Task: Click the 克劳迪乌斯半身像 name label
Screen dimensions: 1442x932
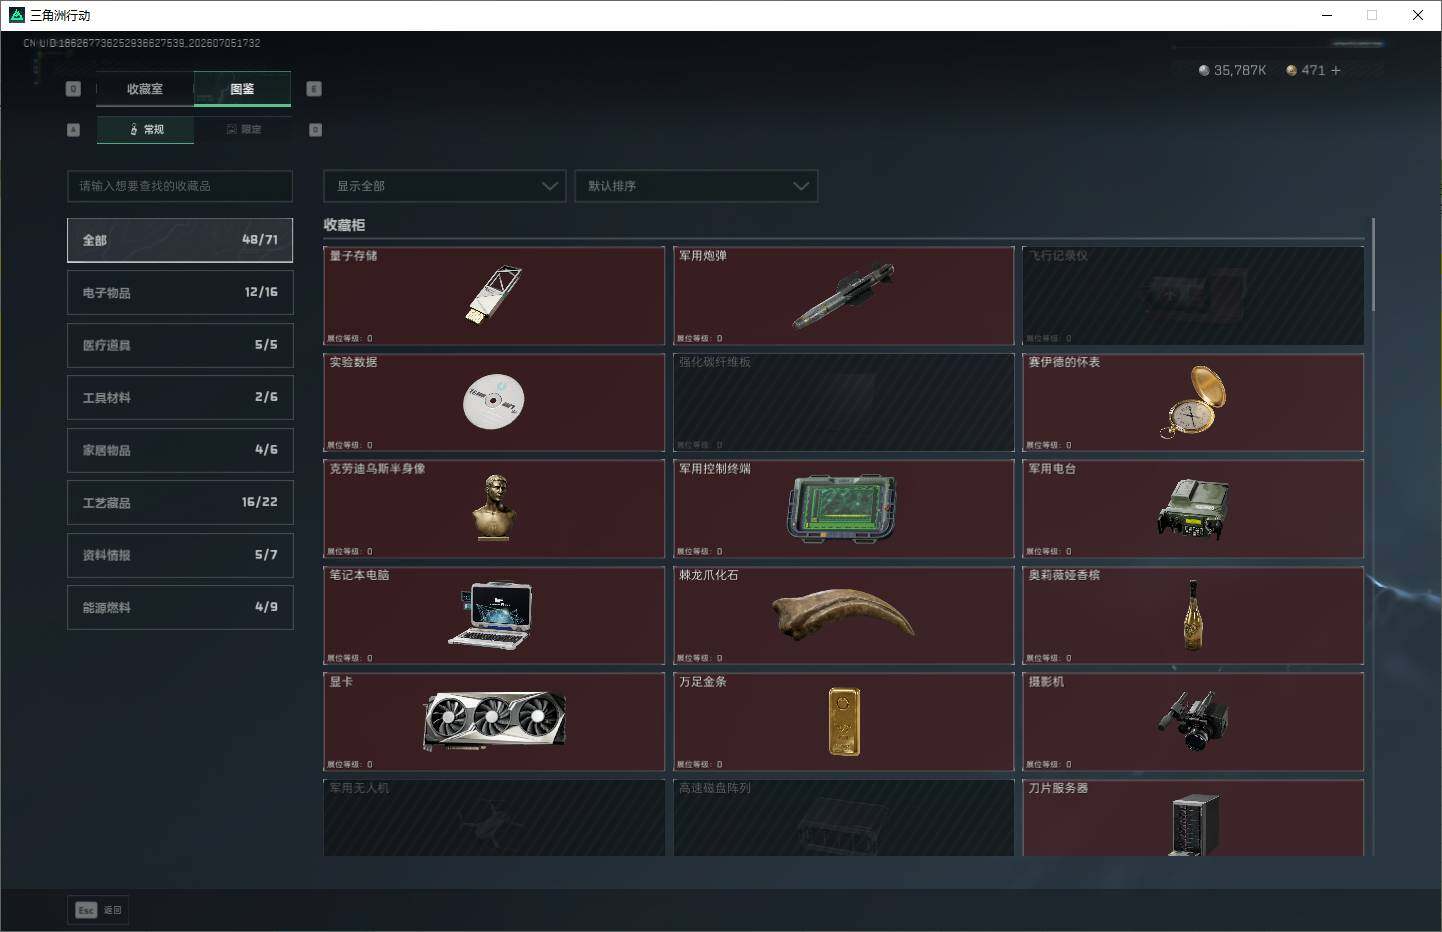Action: (x=377, y=469)
